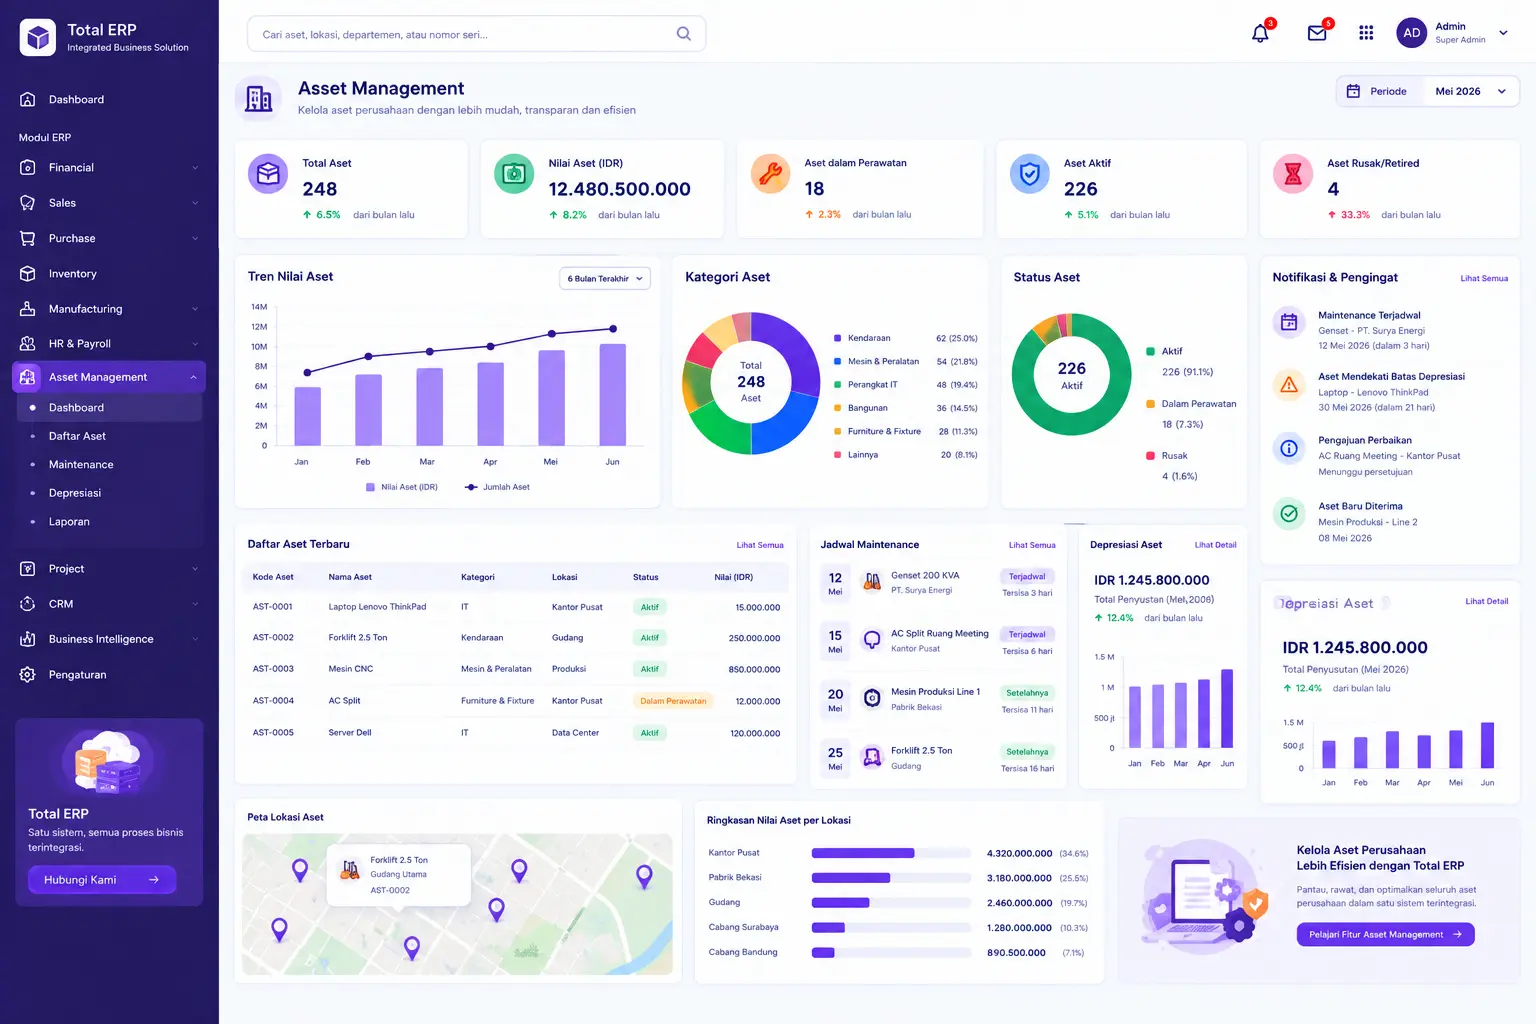Click the Pengajuan Perbaikan info icon
The width and height of the screenshot is (1536, 1024).
[x=1289, y=448]
